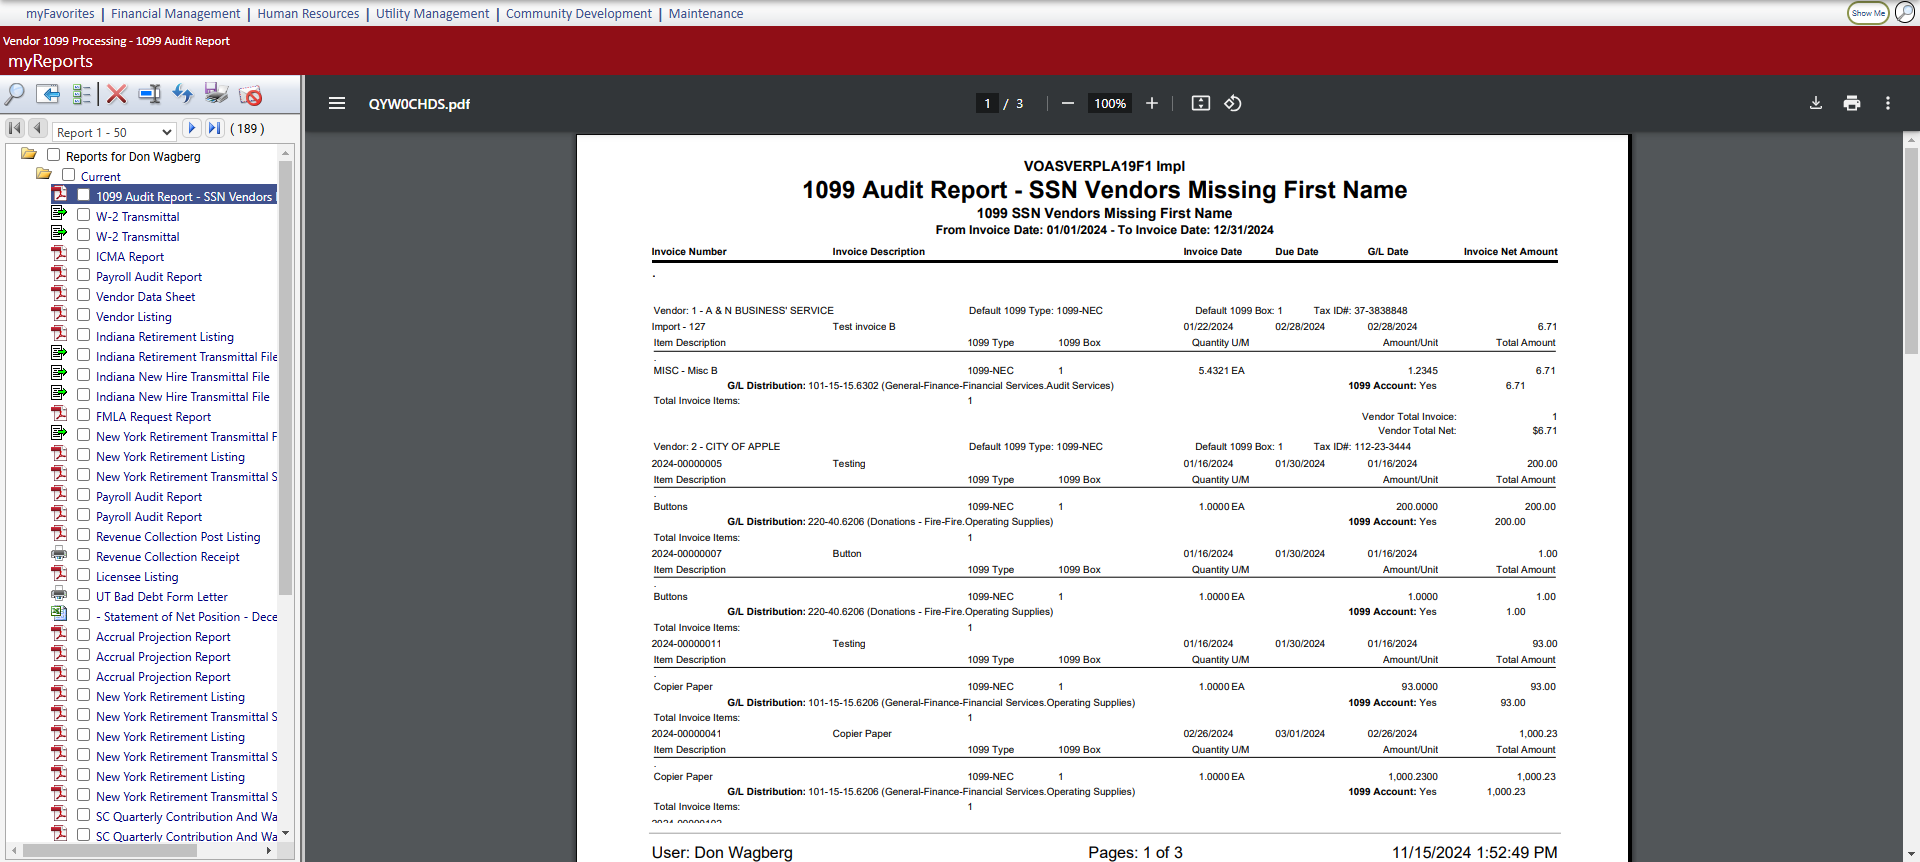
Task: Select the Statement of Net Position report
Action: (x=186, y=617)
